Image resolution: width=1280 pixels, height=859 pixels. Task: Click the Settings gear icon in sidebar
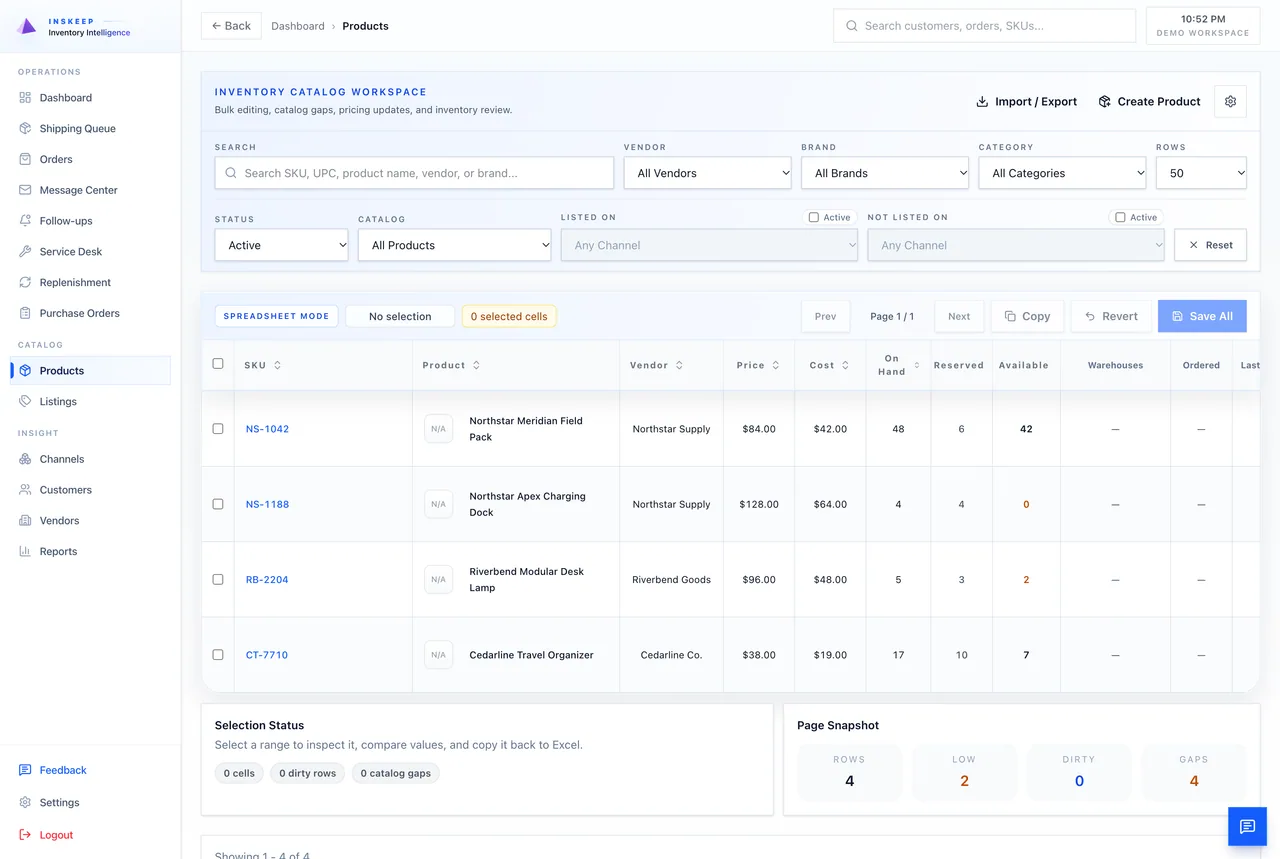(x=25, y=802)
